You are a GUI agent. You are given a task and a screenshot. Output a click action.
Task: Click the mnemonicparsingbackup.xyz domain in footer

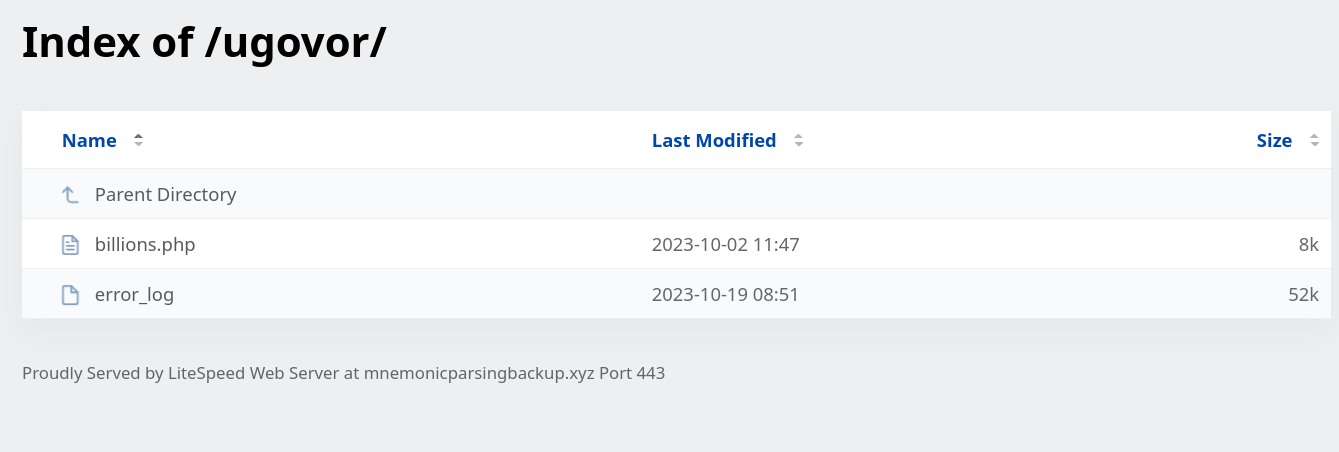pyautogui.click(x=479, y=374)
